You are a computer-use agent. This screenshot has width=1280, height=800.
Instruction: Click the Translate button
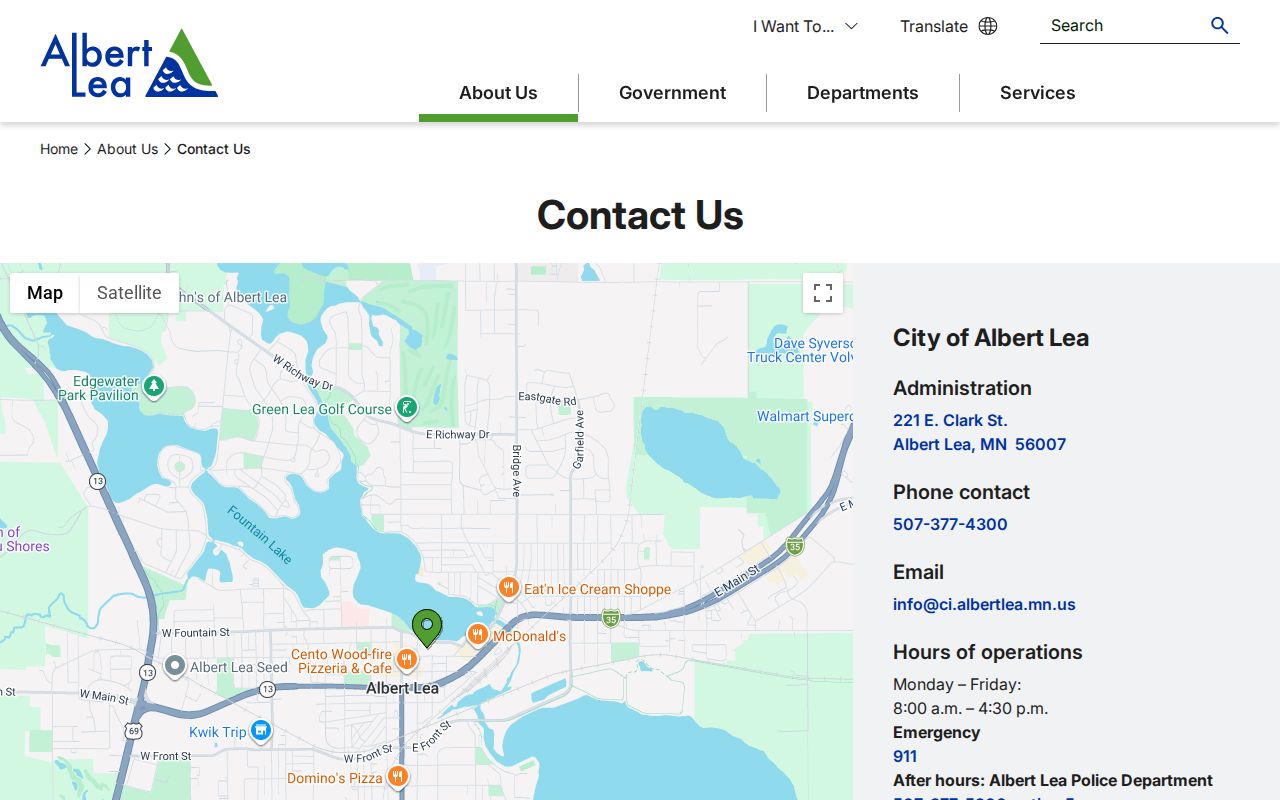[x=948, y=26]
